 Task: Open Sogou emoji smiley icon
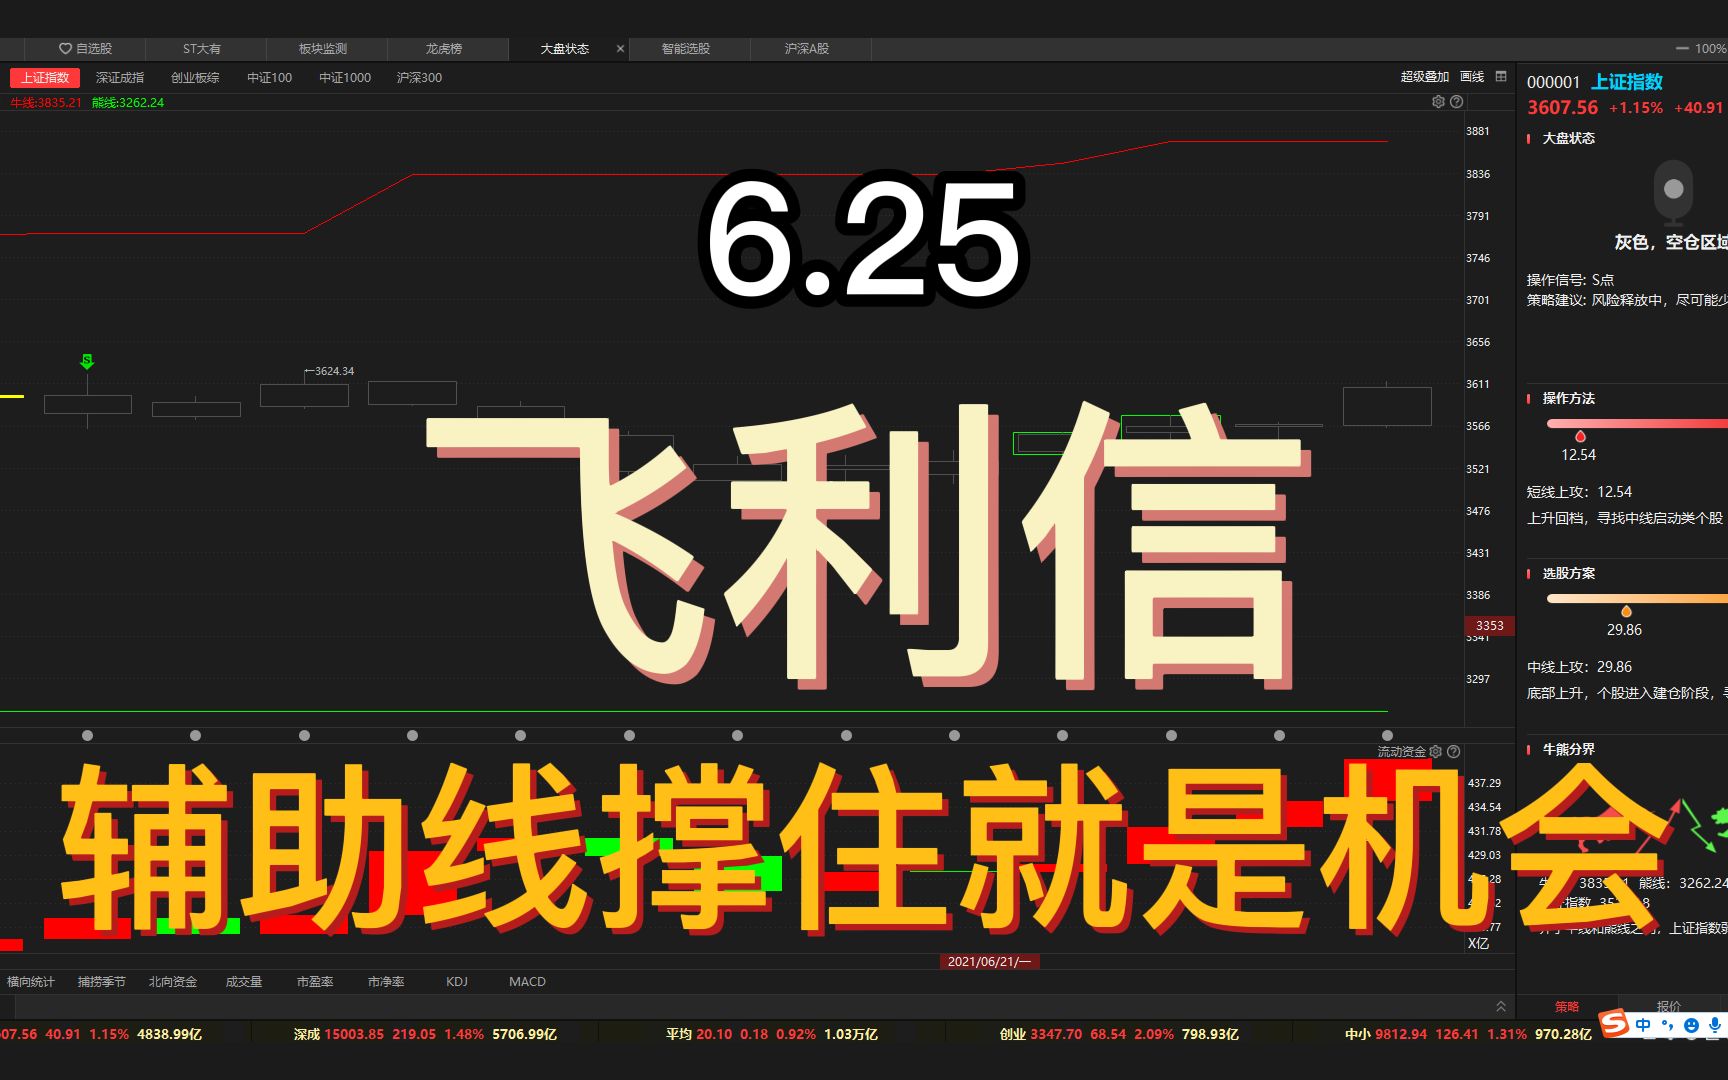[x=1691, y=1025]
